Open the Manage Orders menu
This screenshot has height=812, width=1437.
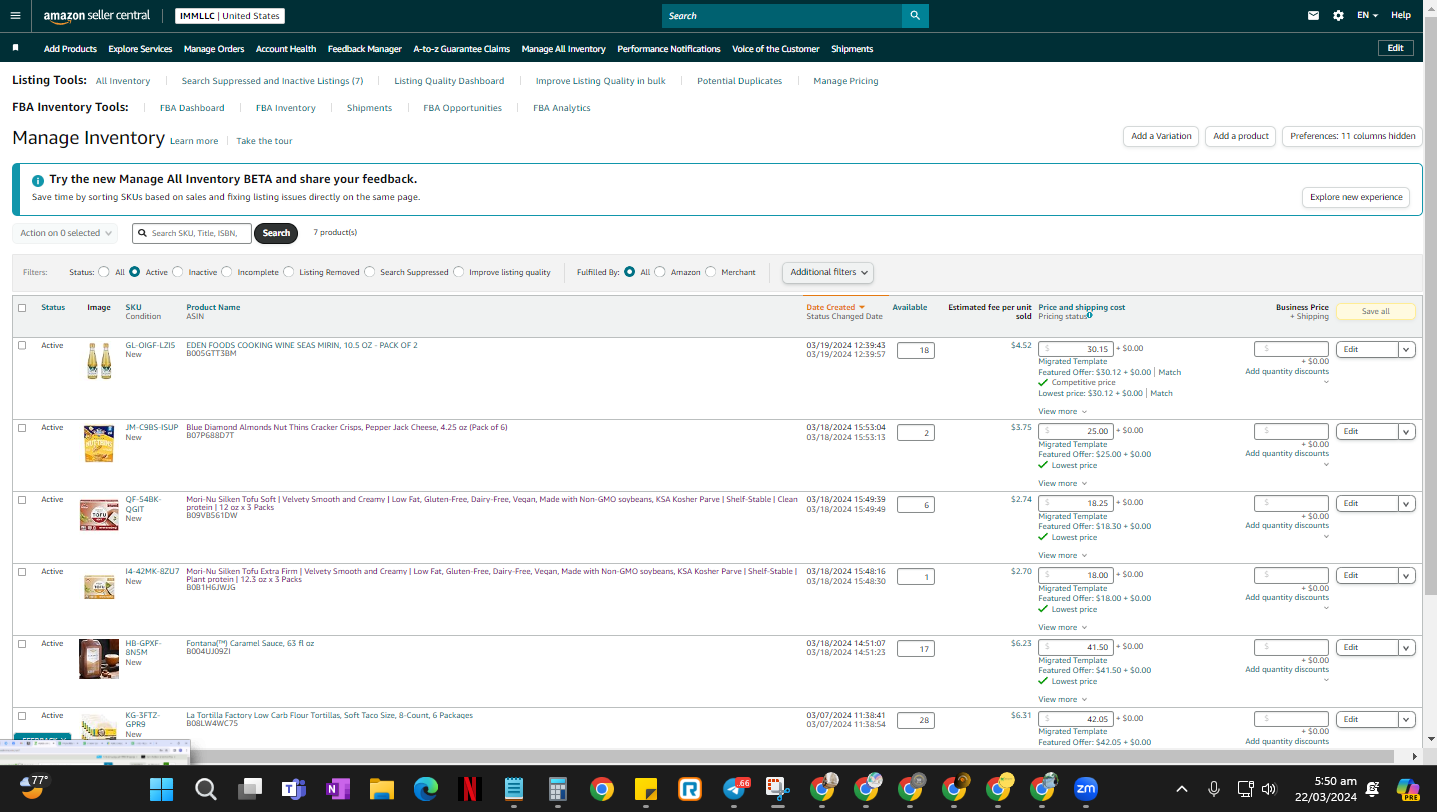click(x=214, y=49)
